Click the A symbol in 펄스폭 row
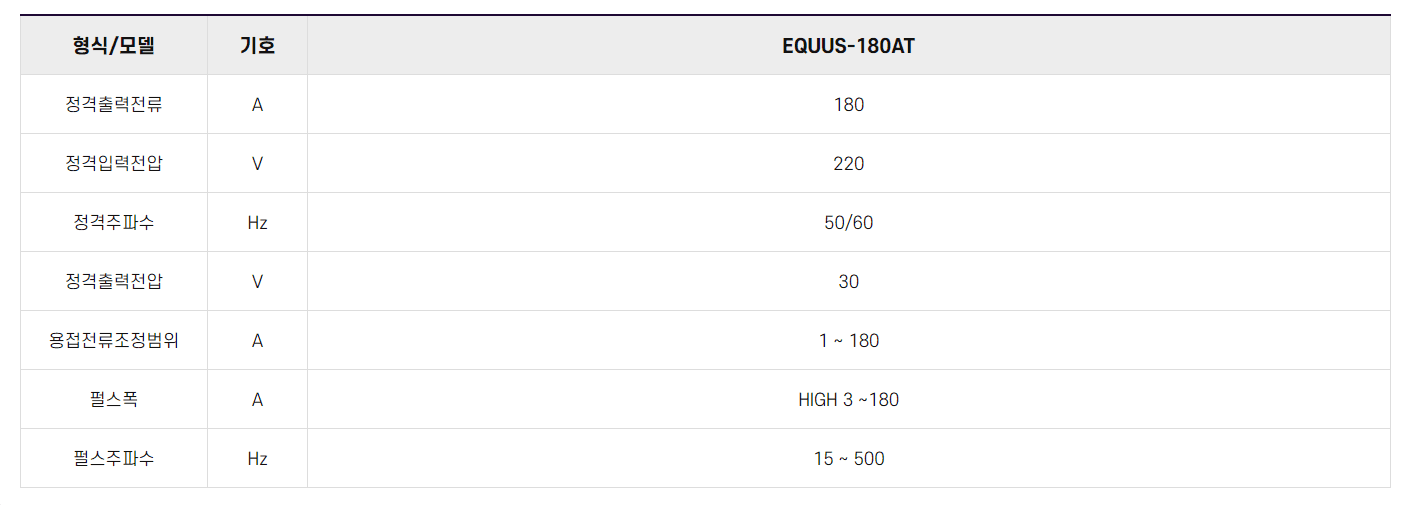1405x505 pixels. pos(257,399)
